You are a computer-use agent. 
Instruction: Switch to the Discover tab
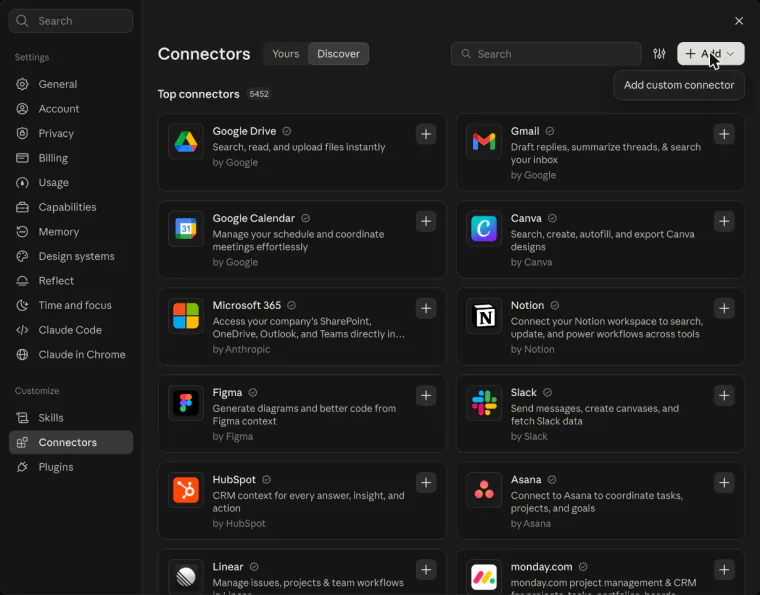(338, 54)
